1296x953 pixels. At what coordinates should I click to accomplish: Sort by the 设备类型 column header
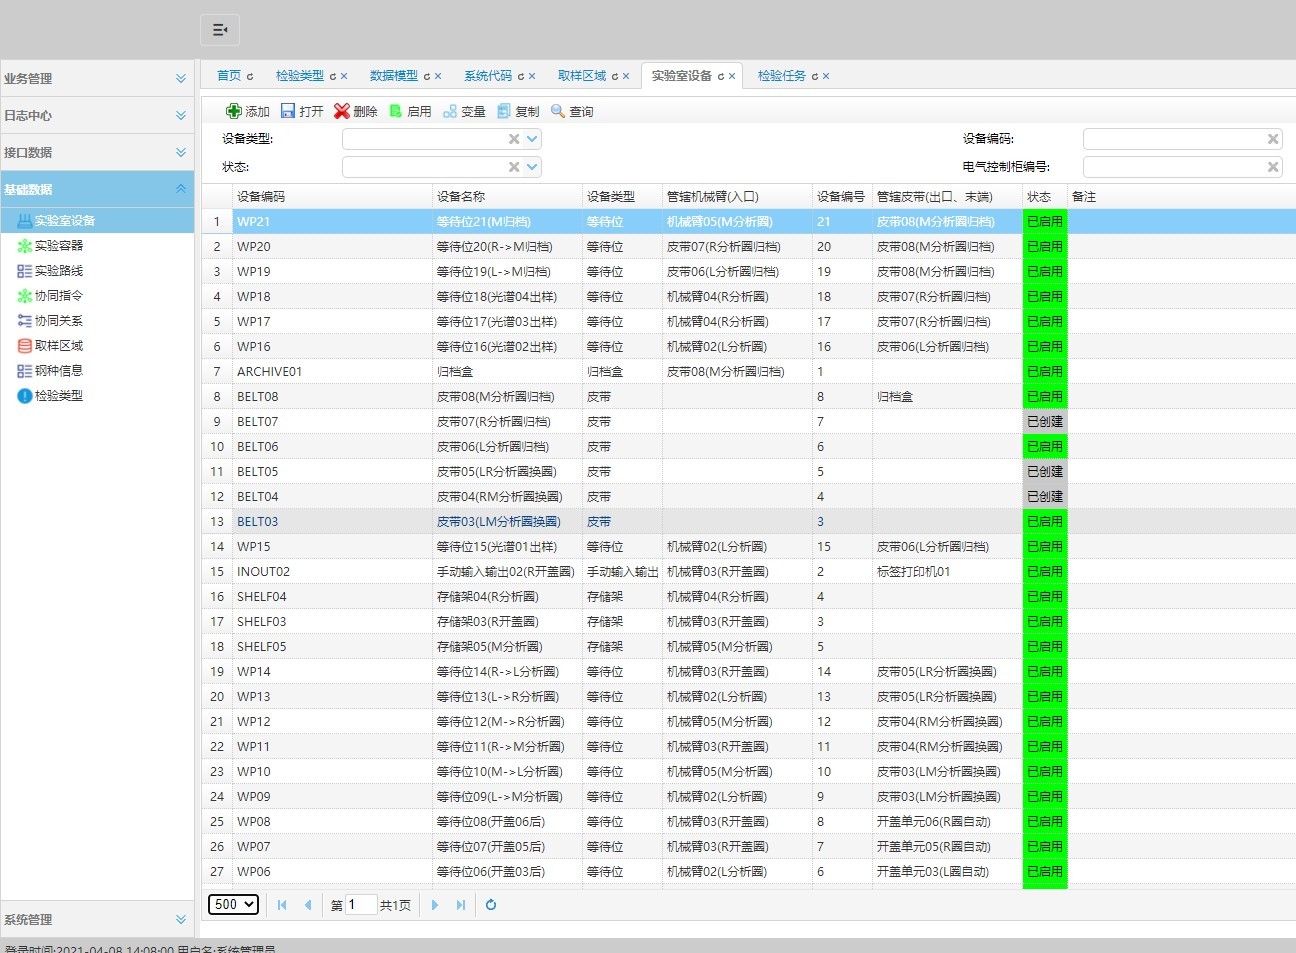click(622, 197)
